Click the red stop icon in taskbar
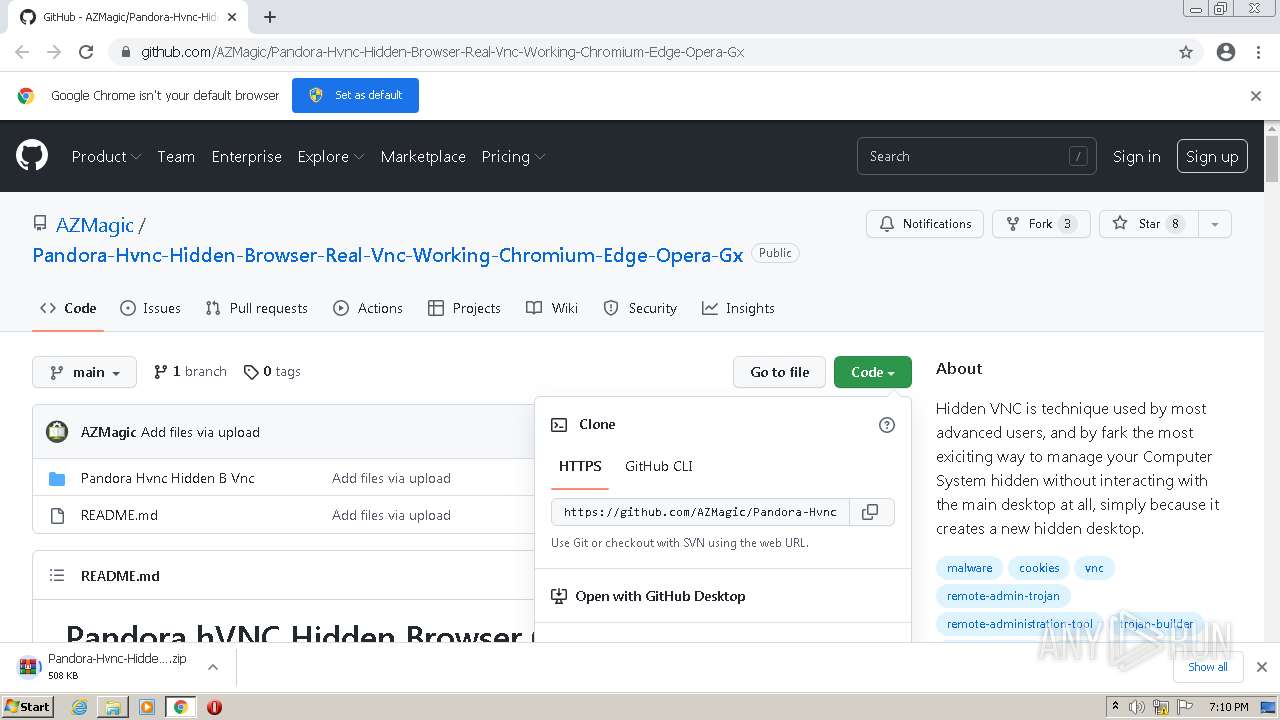Image resolution: width=1280 pixels, height=720 pixels. 214,707
